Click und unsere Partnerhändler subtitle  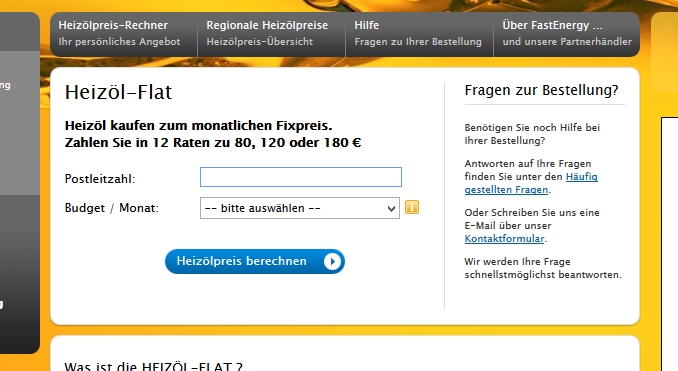tap(567, 42)
